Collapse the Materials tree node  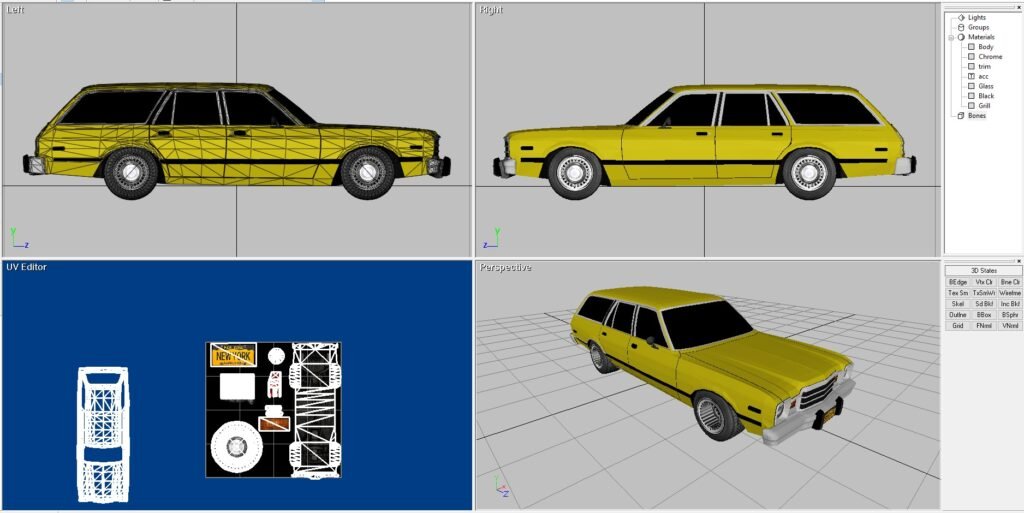pos(951,37)
